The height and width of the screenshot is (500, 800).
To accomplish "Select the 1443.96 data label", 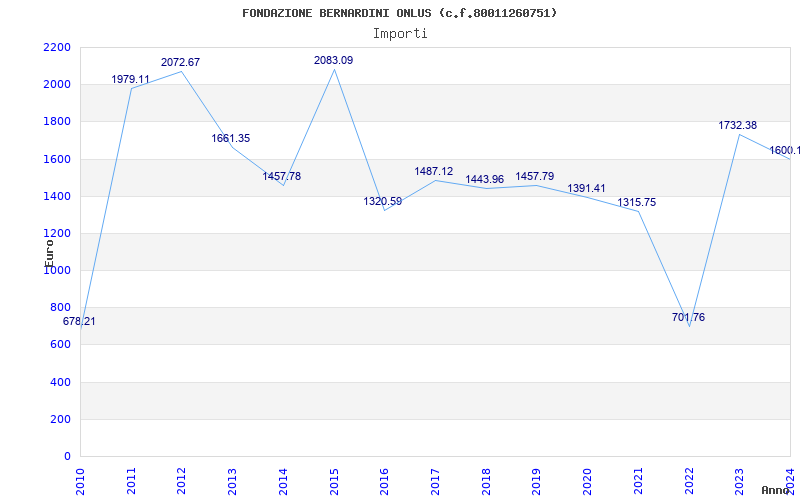I will coord(485,179).
